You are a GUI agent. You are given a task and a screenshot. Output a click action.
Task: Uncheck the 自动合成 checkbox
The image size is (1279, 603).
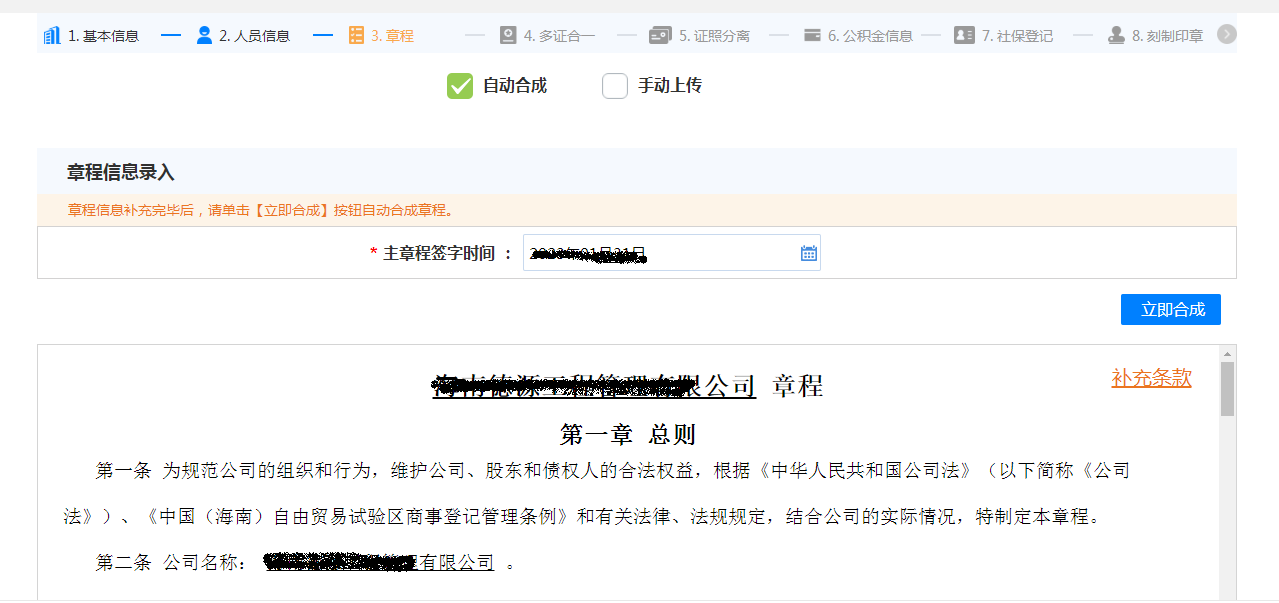(460, 86)
